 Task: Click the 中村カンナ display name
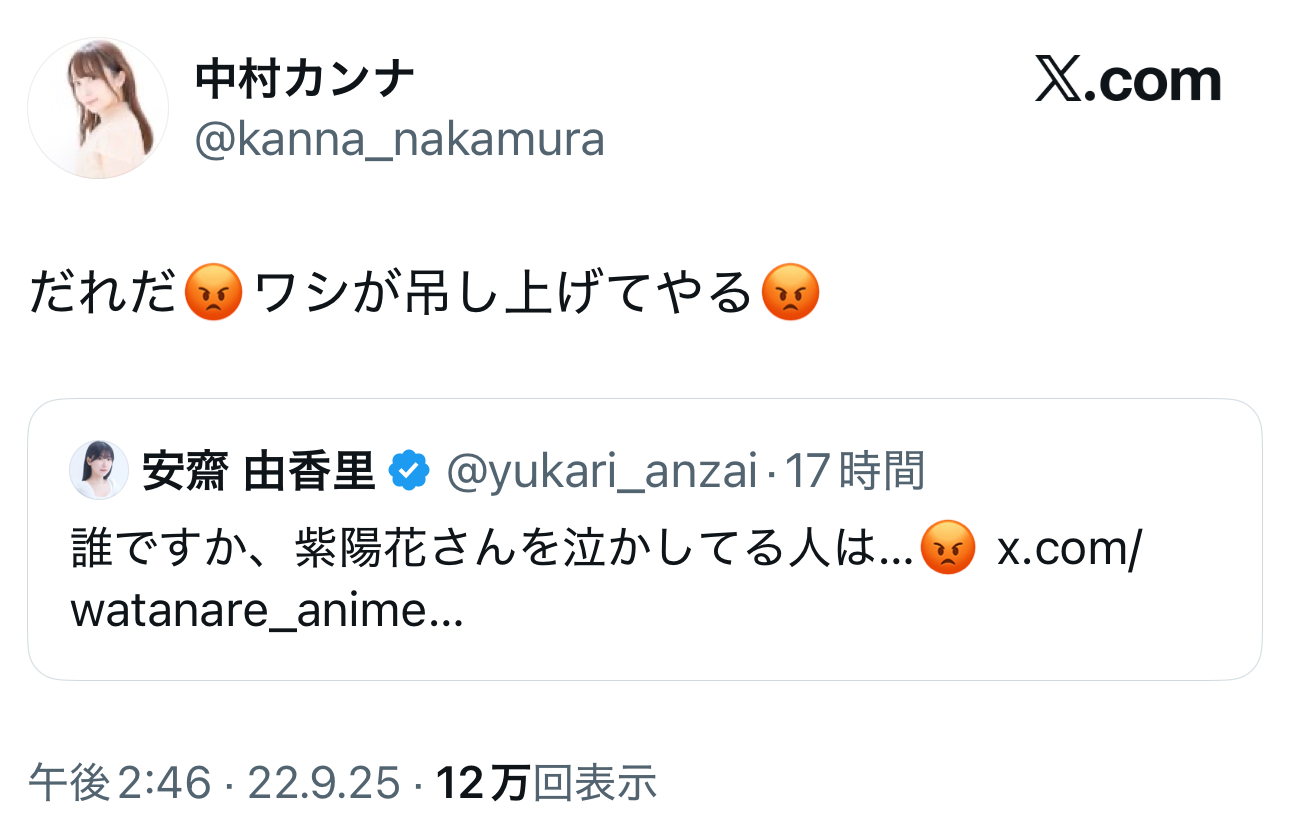point(305,79)
